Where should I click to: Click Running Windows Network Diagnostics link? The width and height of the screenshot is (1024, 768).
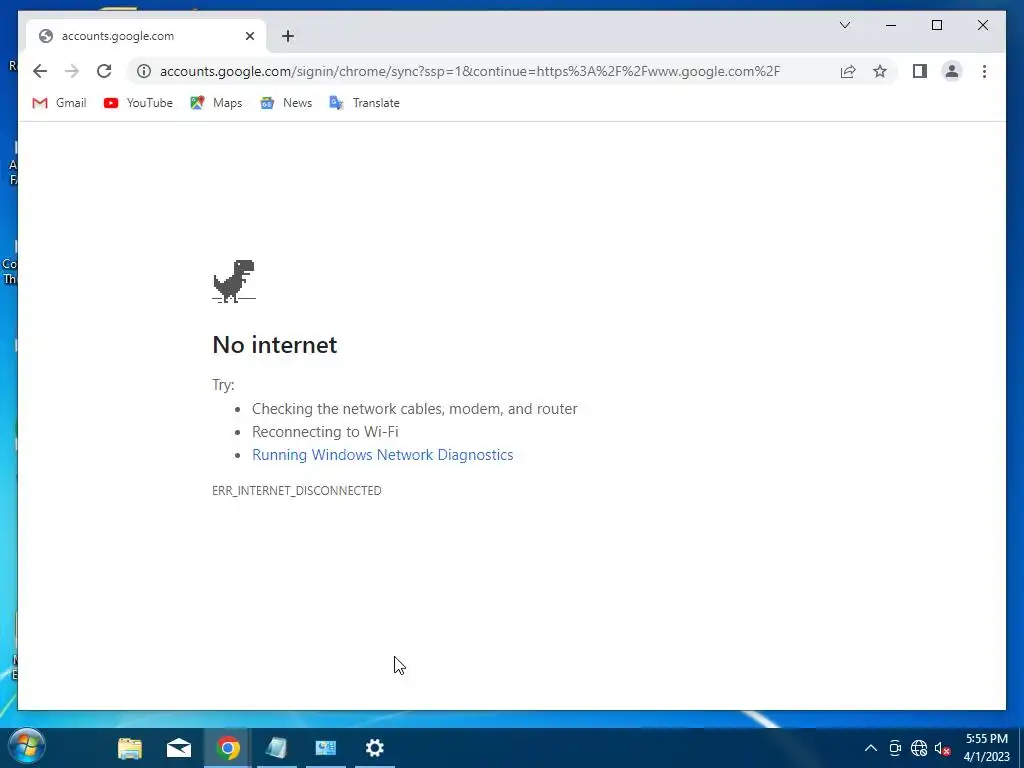pyautogui.click(x=383, y=455)
